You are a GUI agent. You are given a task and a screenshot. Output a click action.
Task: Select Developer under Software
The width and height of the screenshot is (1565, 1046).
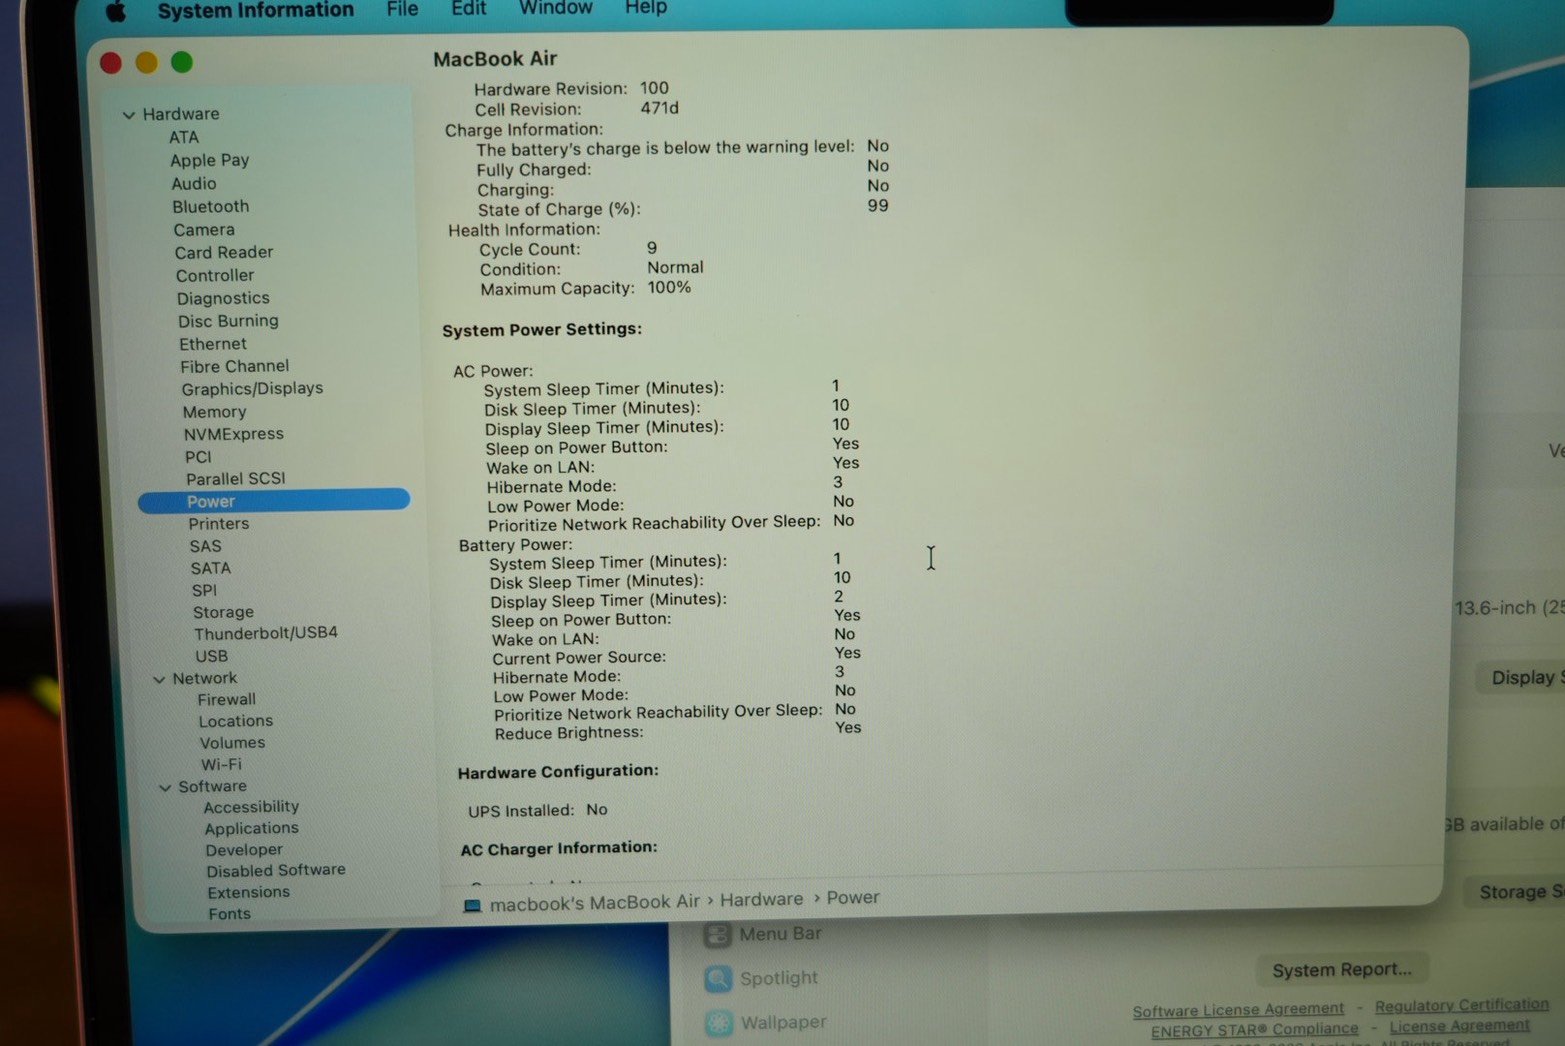coord(244,850)
